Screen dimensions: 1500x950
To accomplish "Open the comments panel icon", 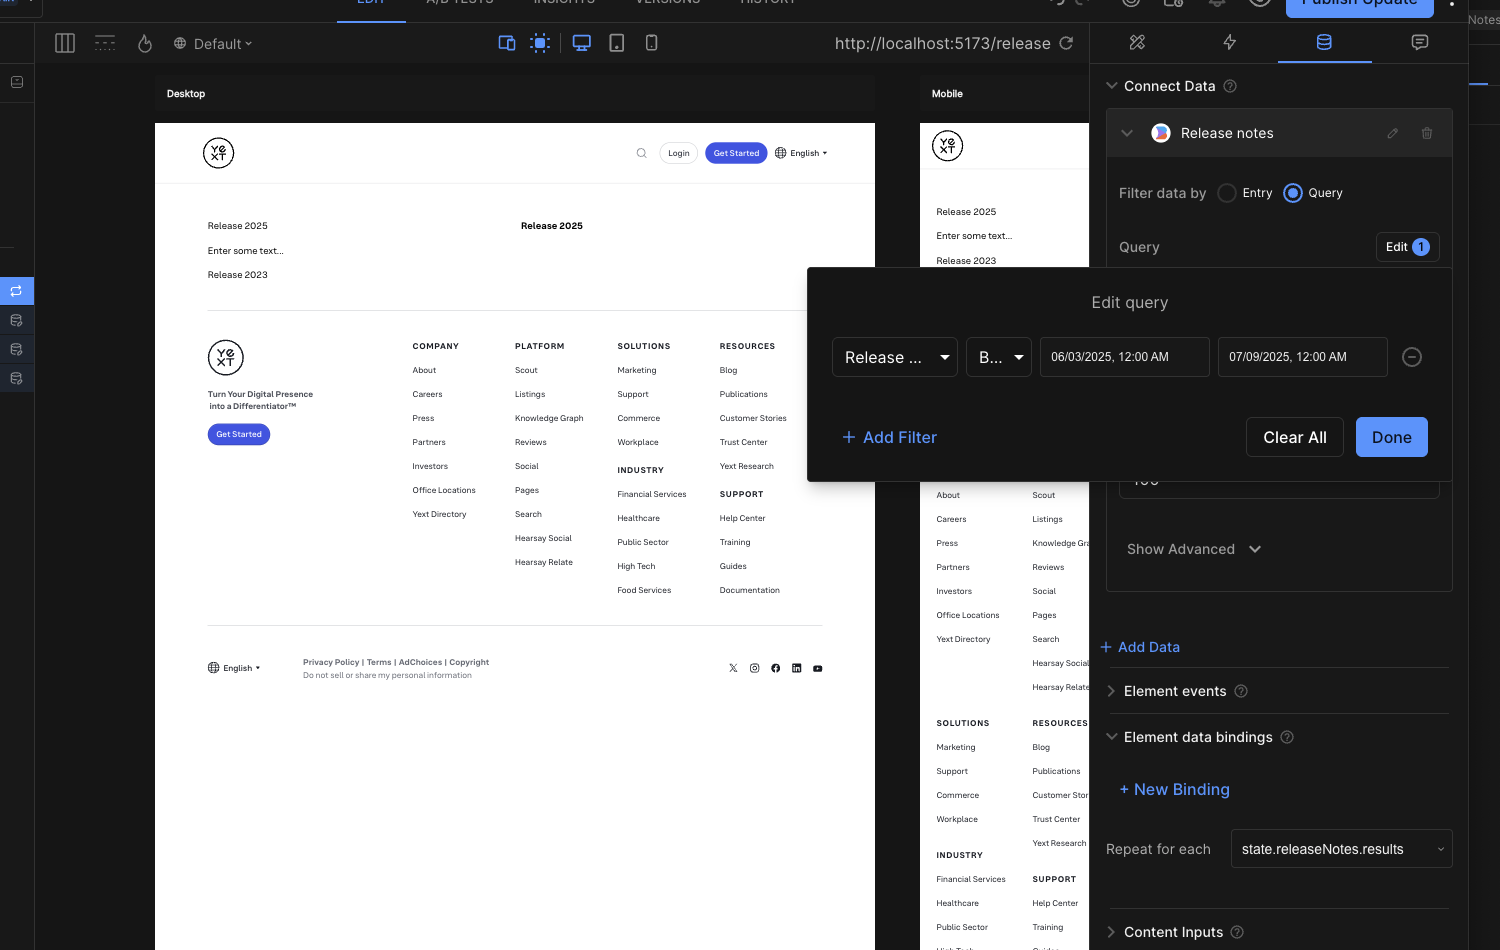I will 1419,42.
